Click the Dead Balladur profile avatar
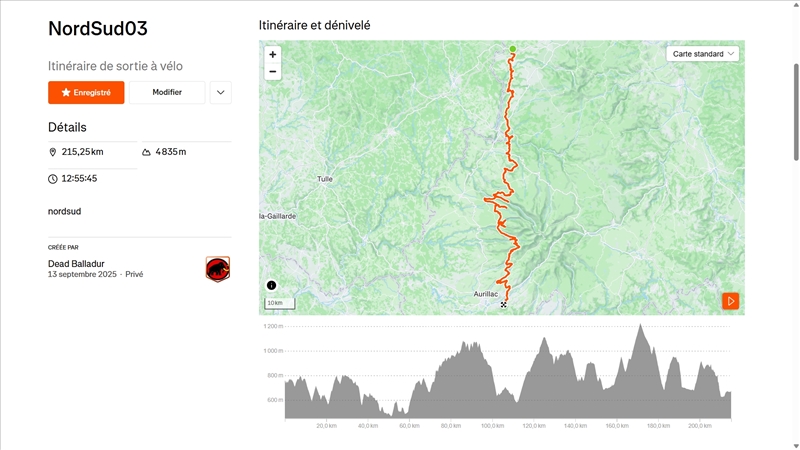 point(217,268)
